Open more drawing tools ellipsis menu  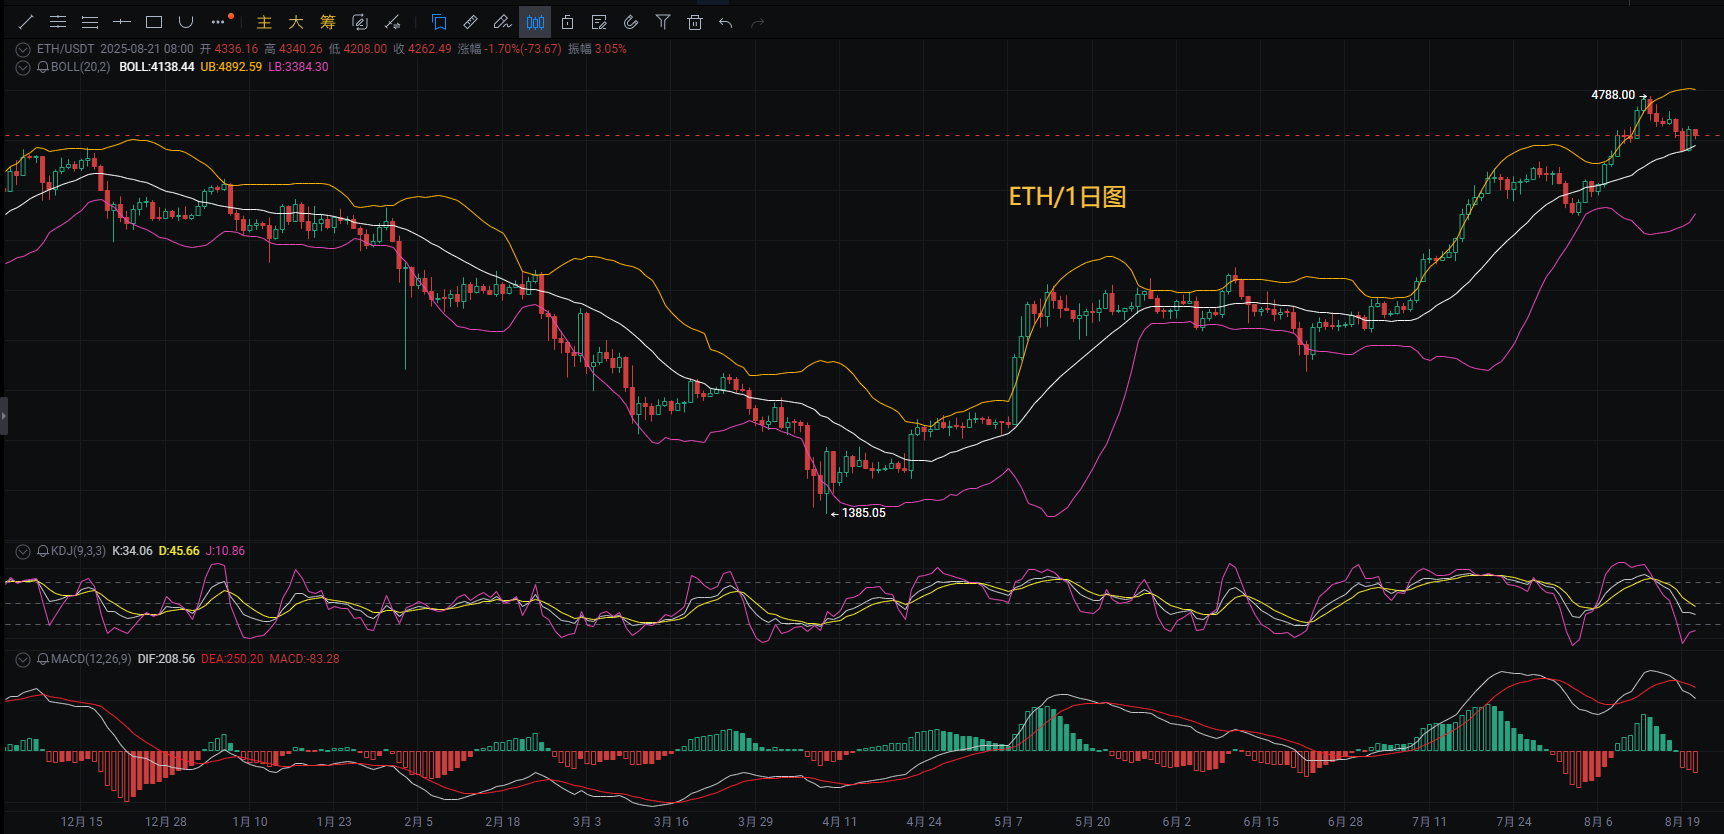point(219,22)
